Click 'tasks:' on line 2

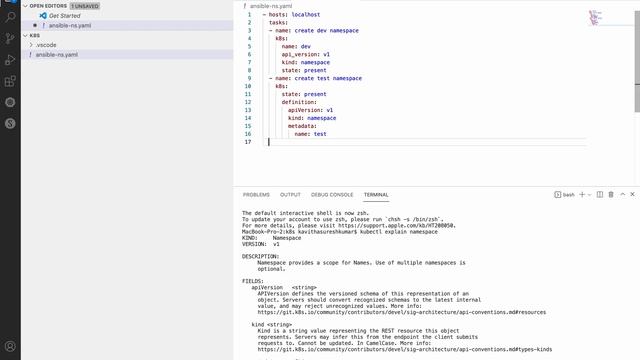[x=278, y=22]
